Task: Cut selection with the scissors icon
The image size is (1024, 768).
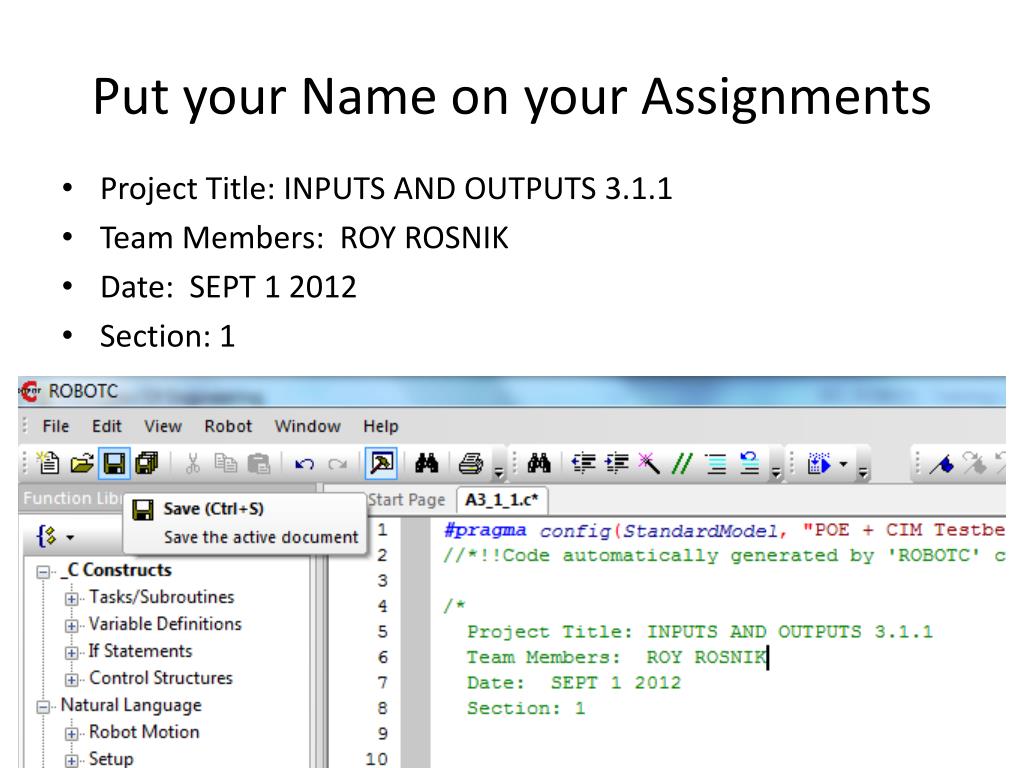Action: tap(192, 464)
